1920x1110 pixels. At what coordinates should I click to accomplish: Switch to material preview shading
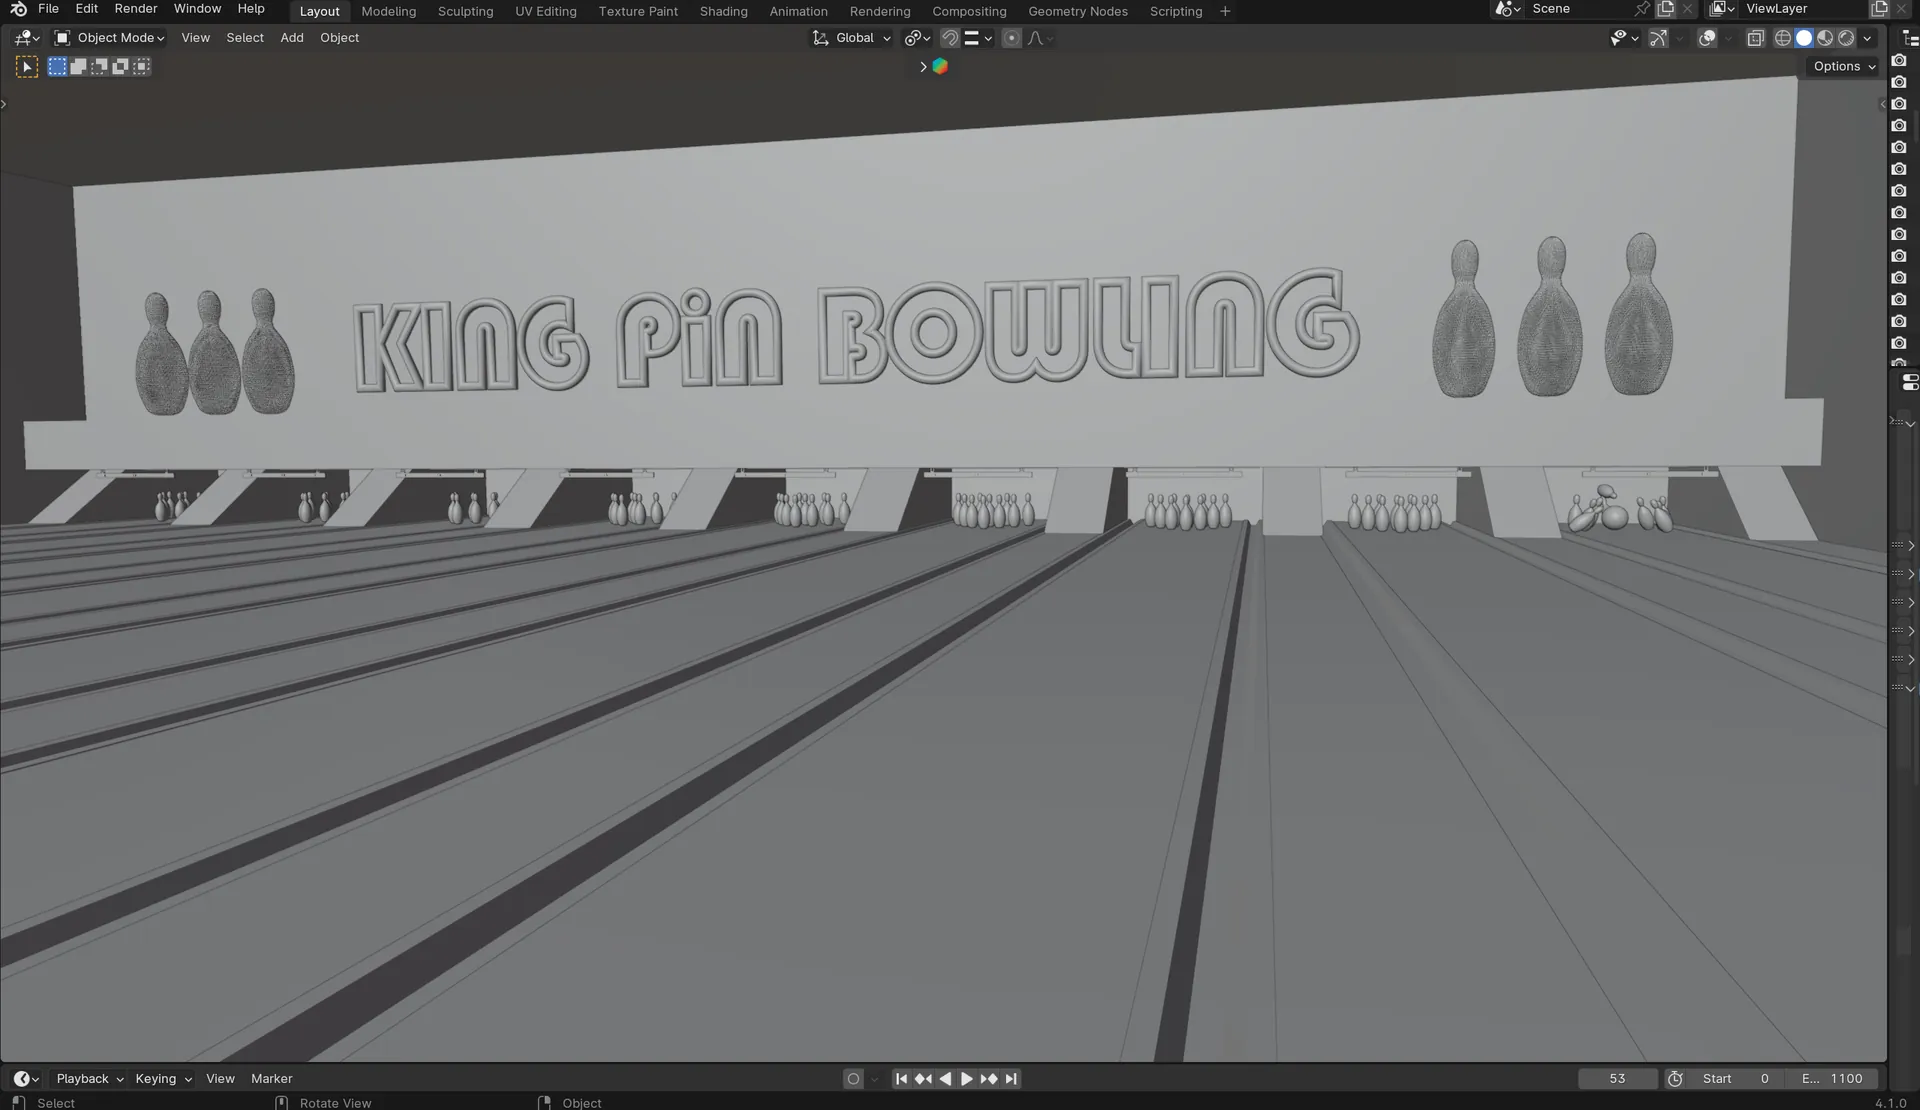[x=1825, y=38]
